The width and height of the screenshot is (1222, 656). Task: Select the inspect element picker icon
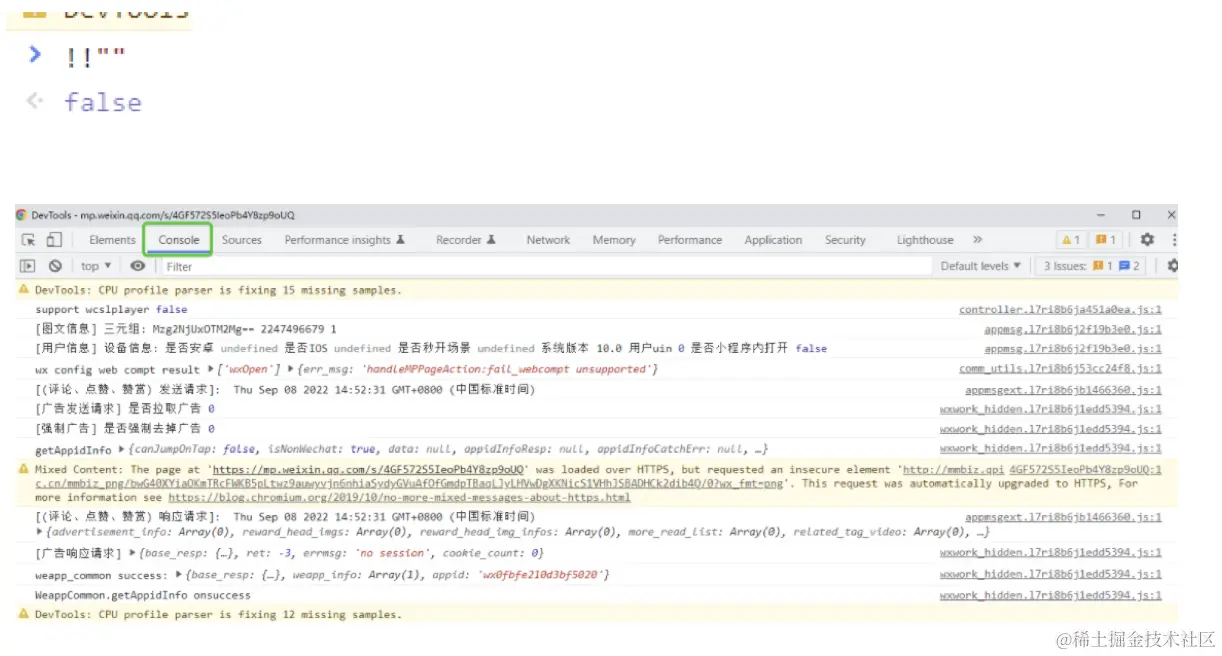pyautogui.click(x=28, y=240)
